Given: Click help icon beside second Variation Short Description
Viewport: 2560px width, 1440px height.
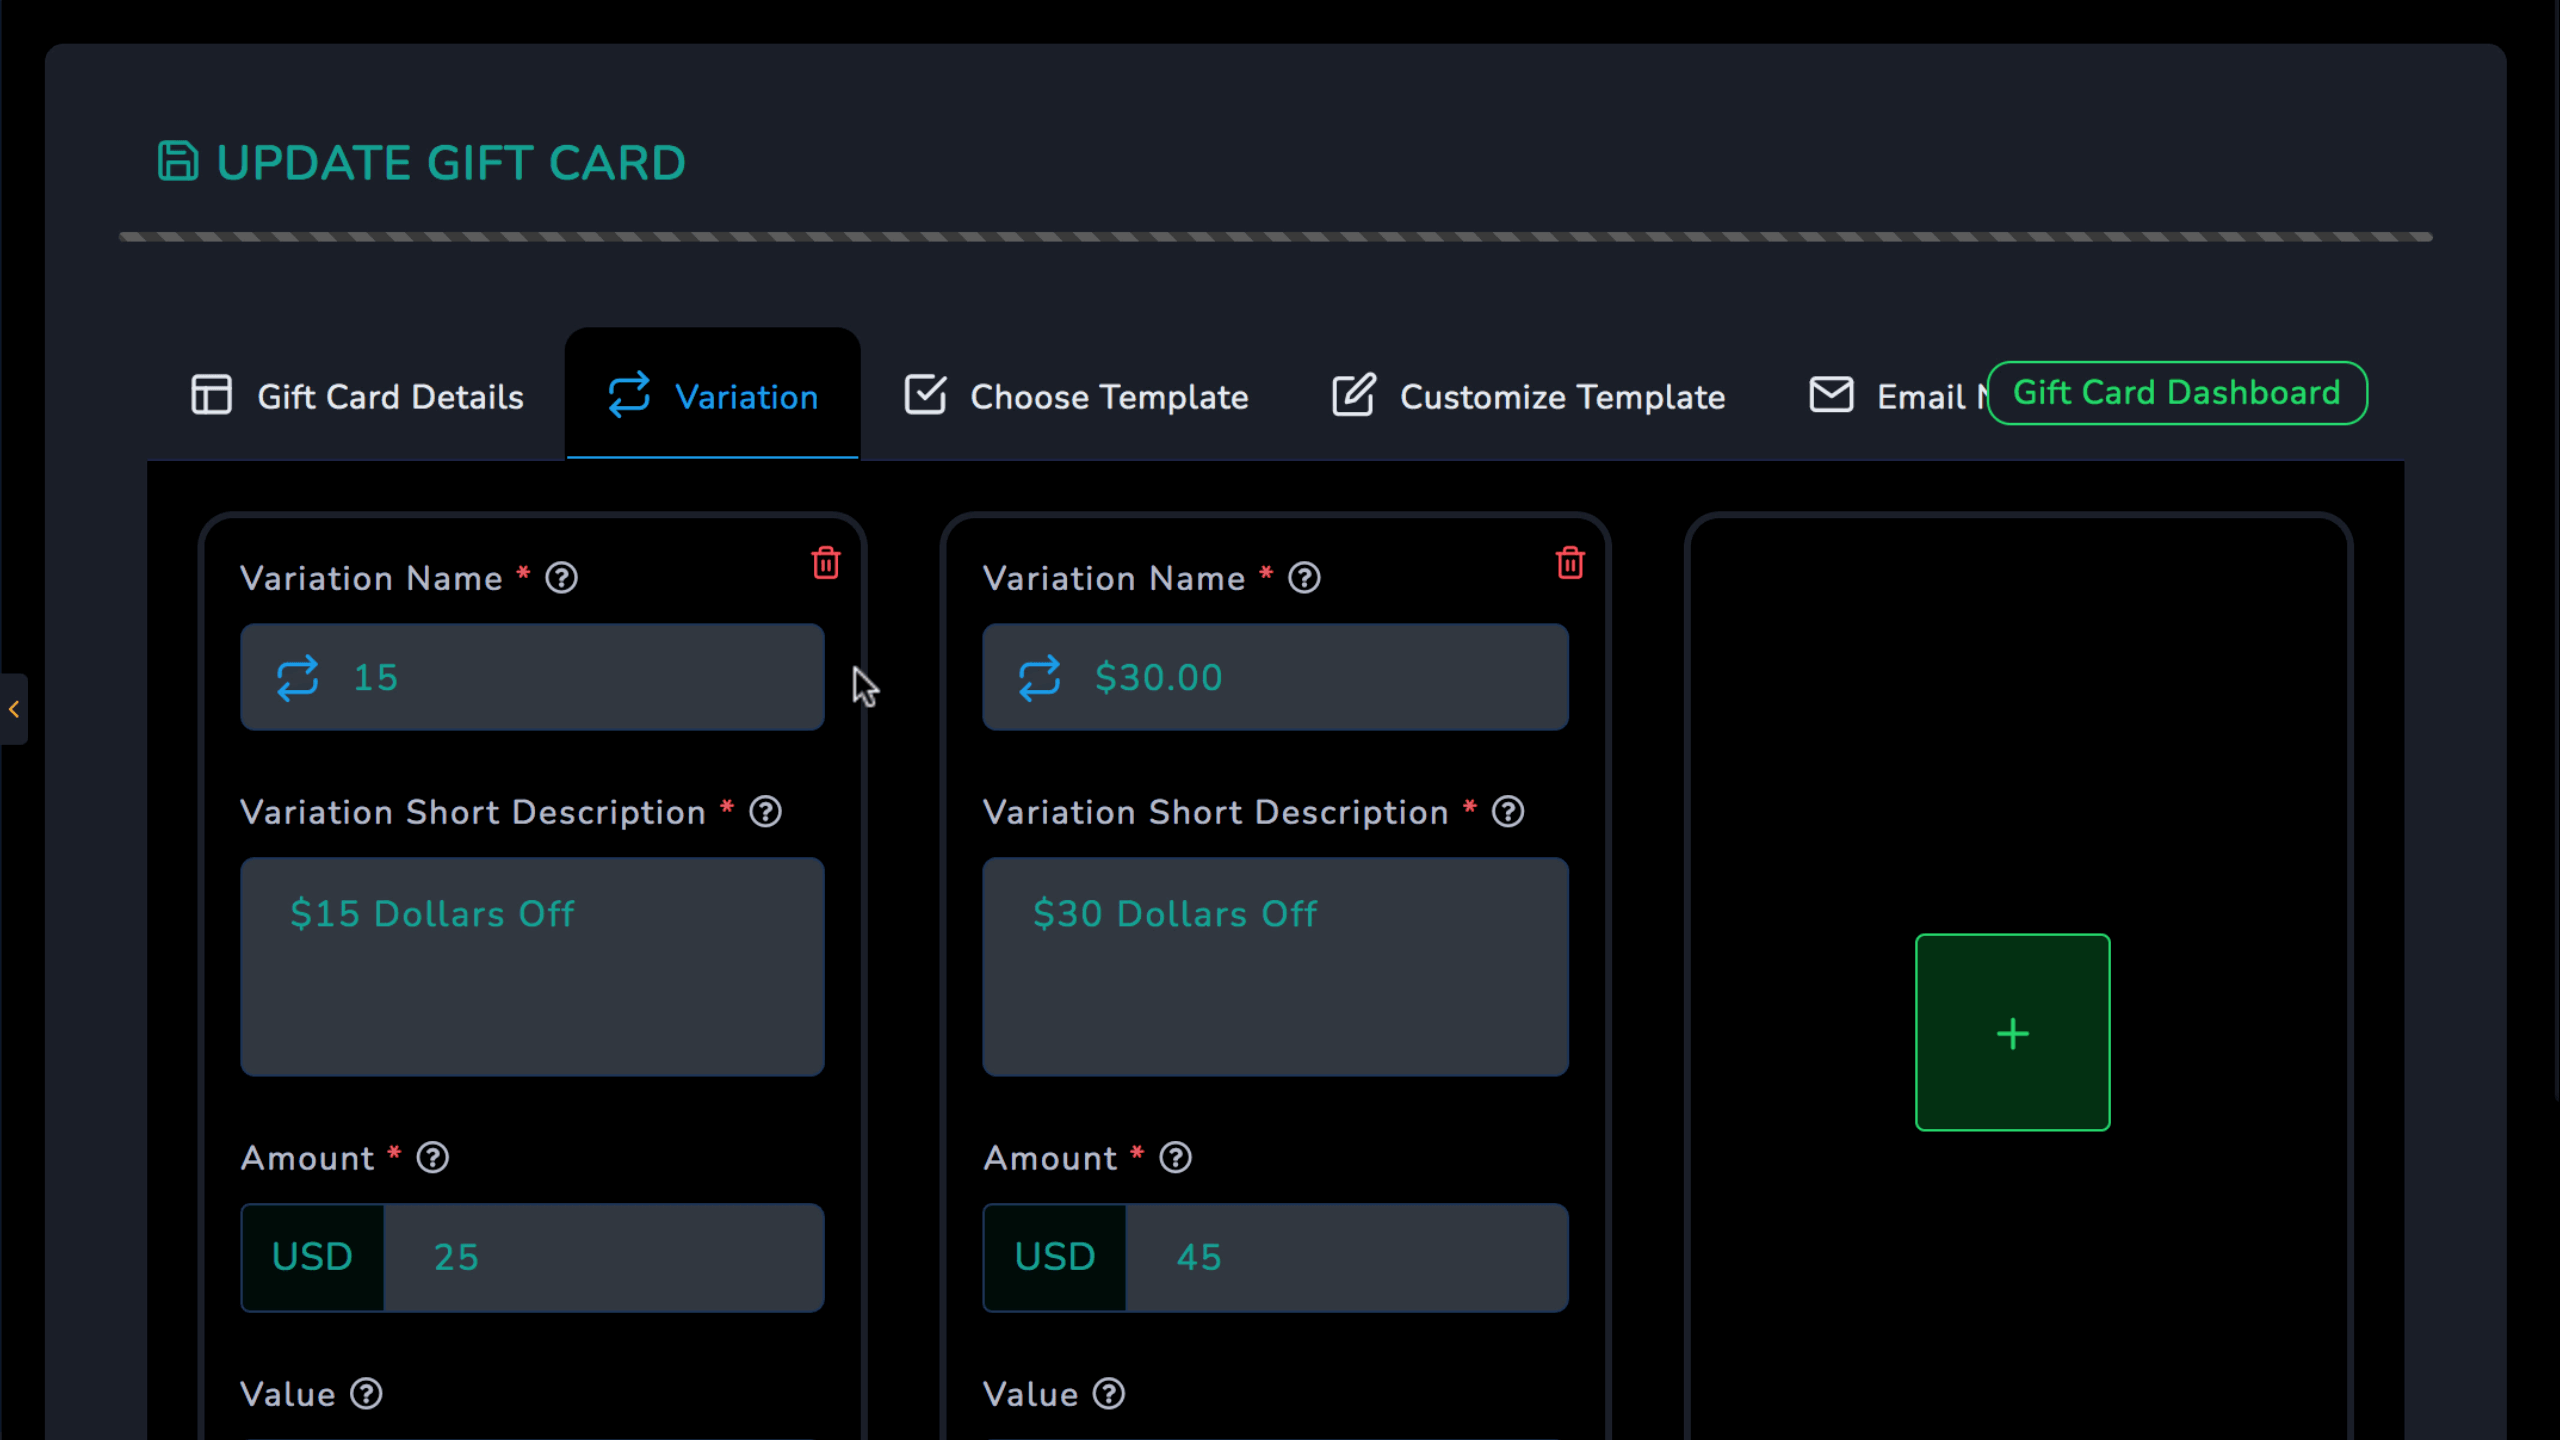Looking at the screenshot, I should [x=1508, y=812].
